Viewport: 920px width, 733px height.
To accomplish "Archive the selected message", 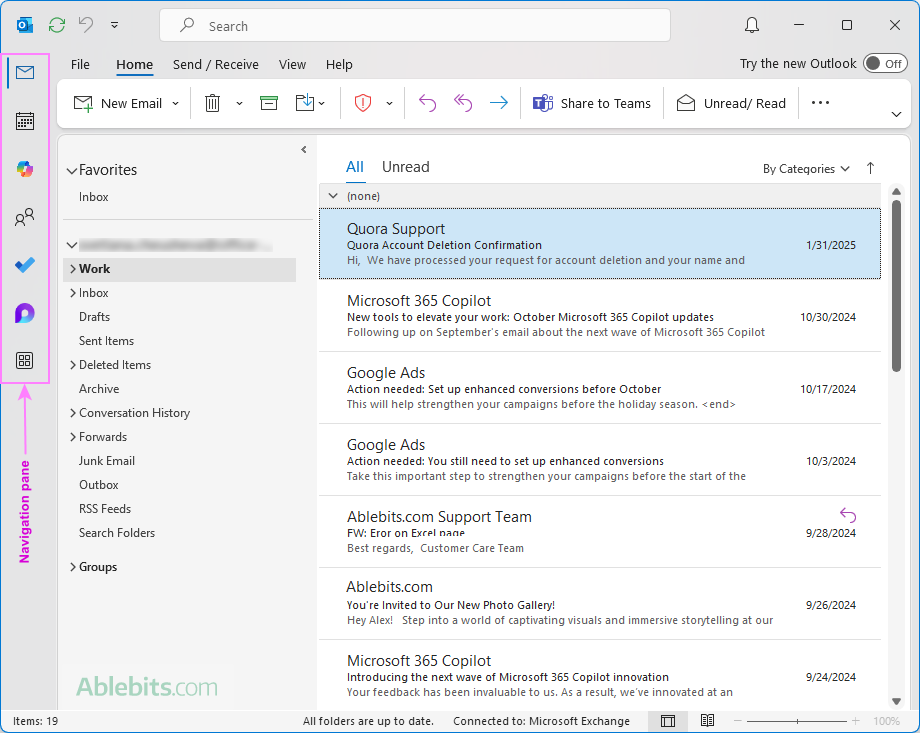I will [268, 102].
